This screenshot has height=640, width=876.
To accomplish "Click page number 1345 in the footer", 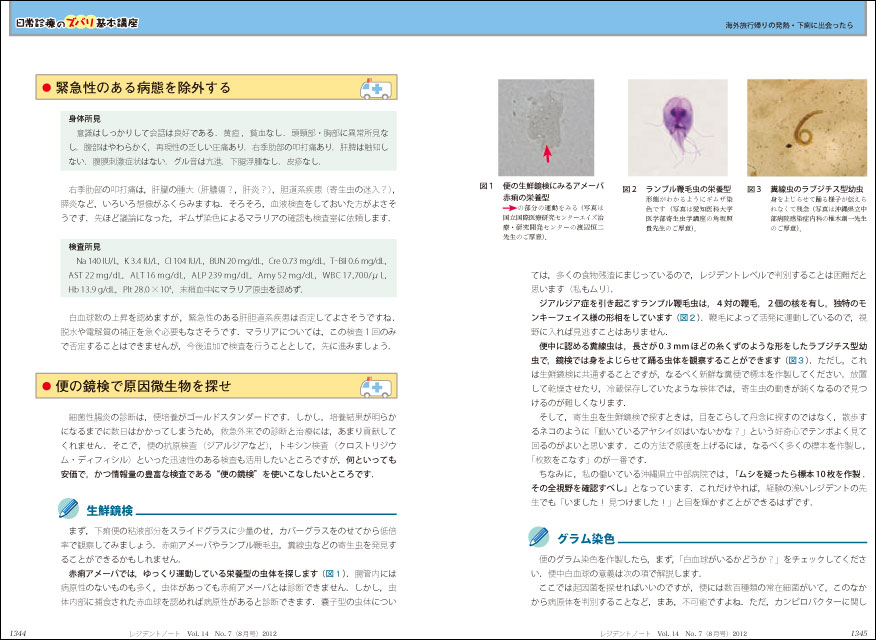I will coord(852,633).
